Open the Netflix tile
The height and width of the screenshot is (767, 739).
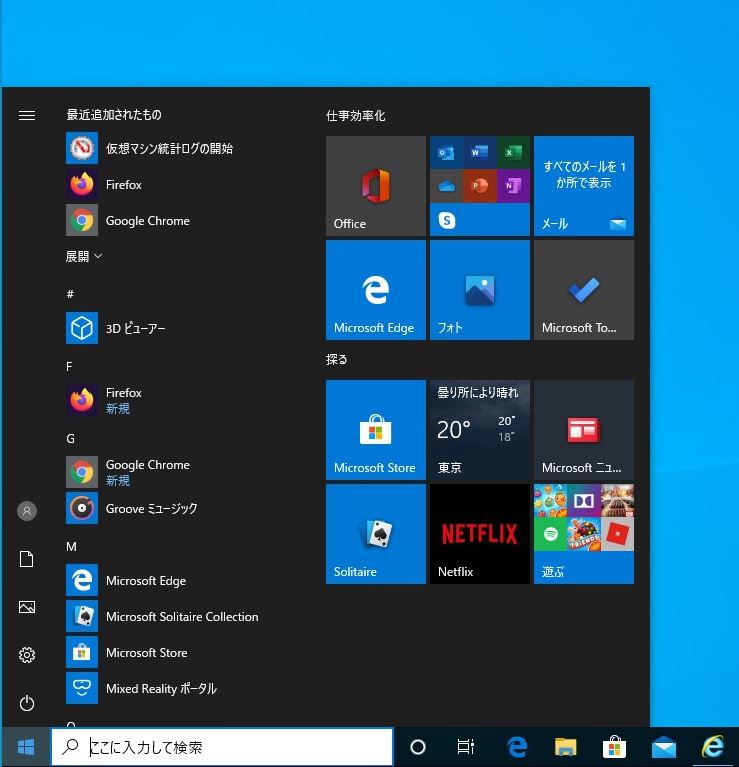click(x=480, y=534)
